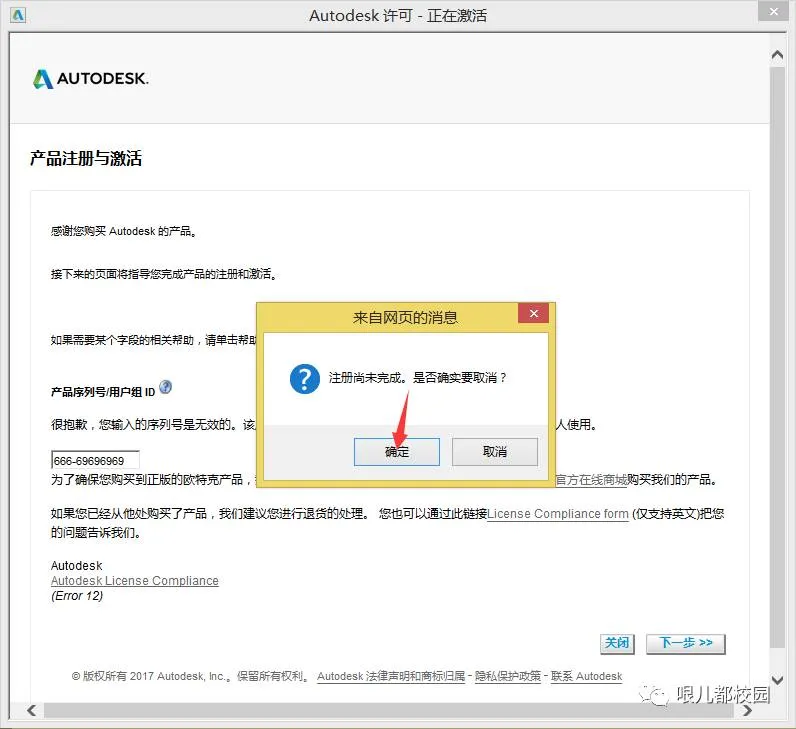The width and height of the screenshot is (796, 729).
Task: Click the vertical scrollbar up arrow
Action: pos(777,55)
